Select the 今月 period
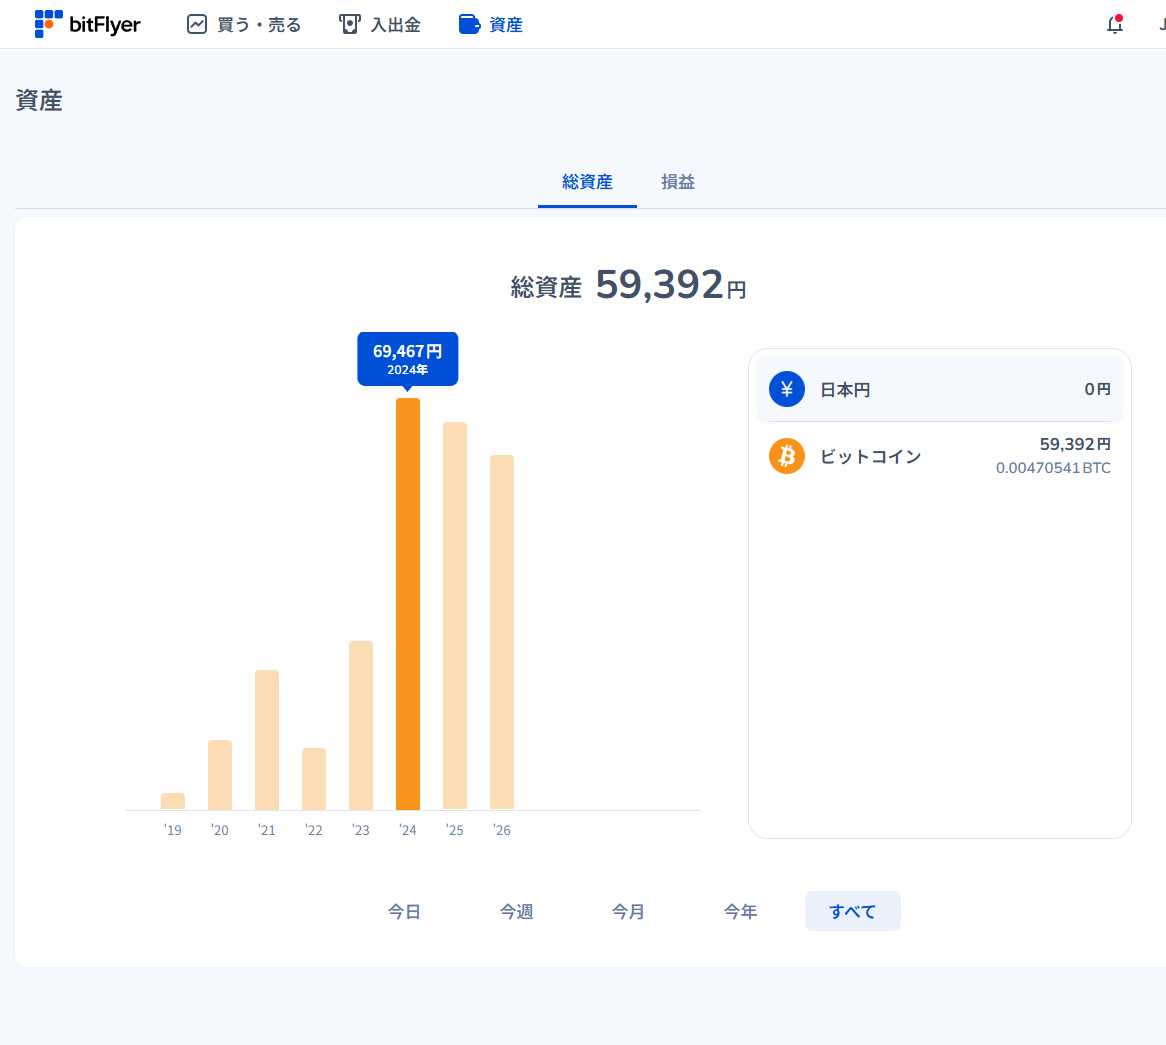1166x1045 pixels. pos(628,911)
